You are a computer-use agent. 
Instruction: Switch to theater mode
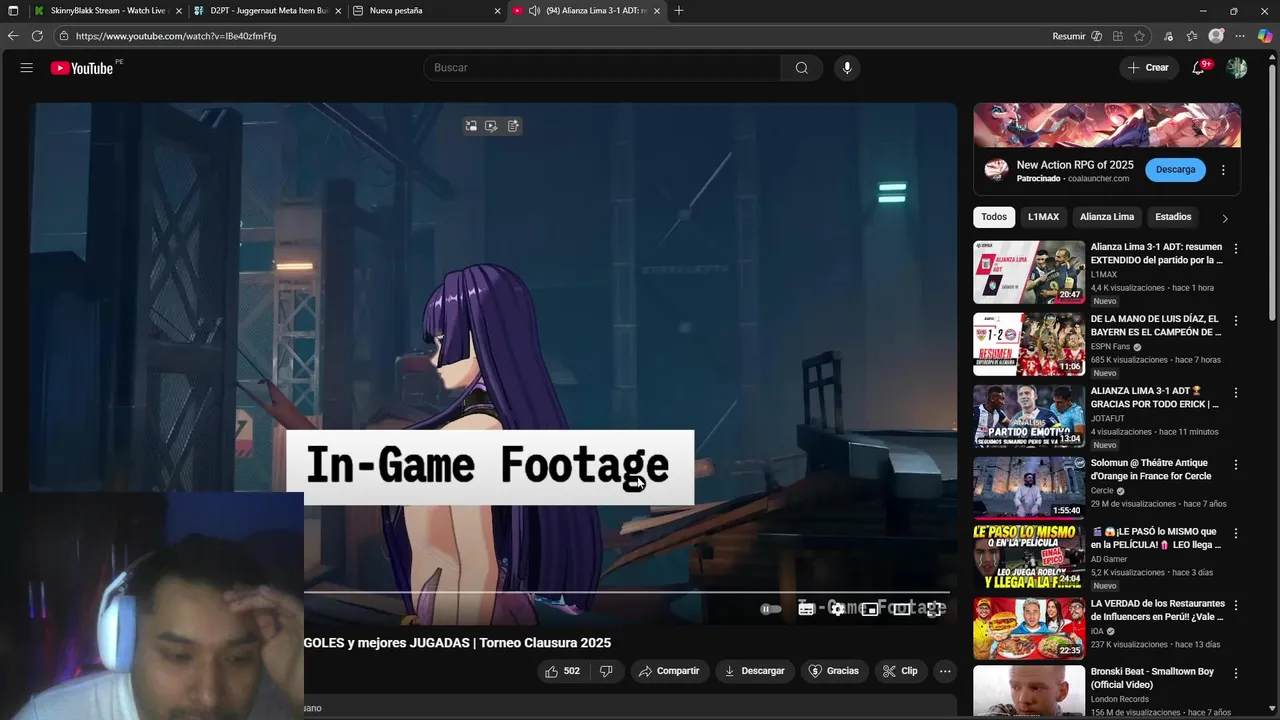coord(902,609)
